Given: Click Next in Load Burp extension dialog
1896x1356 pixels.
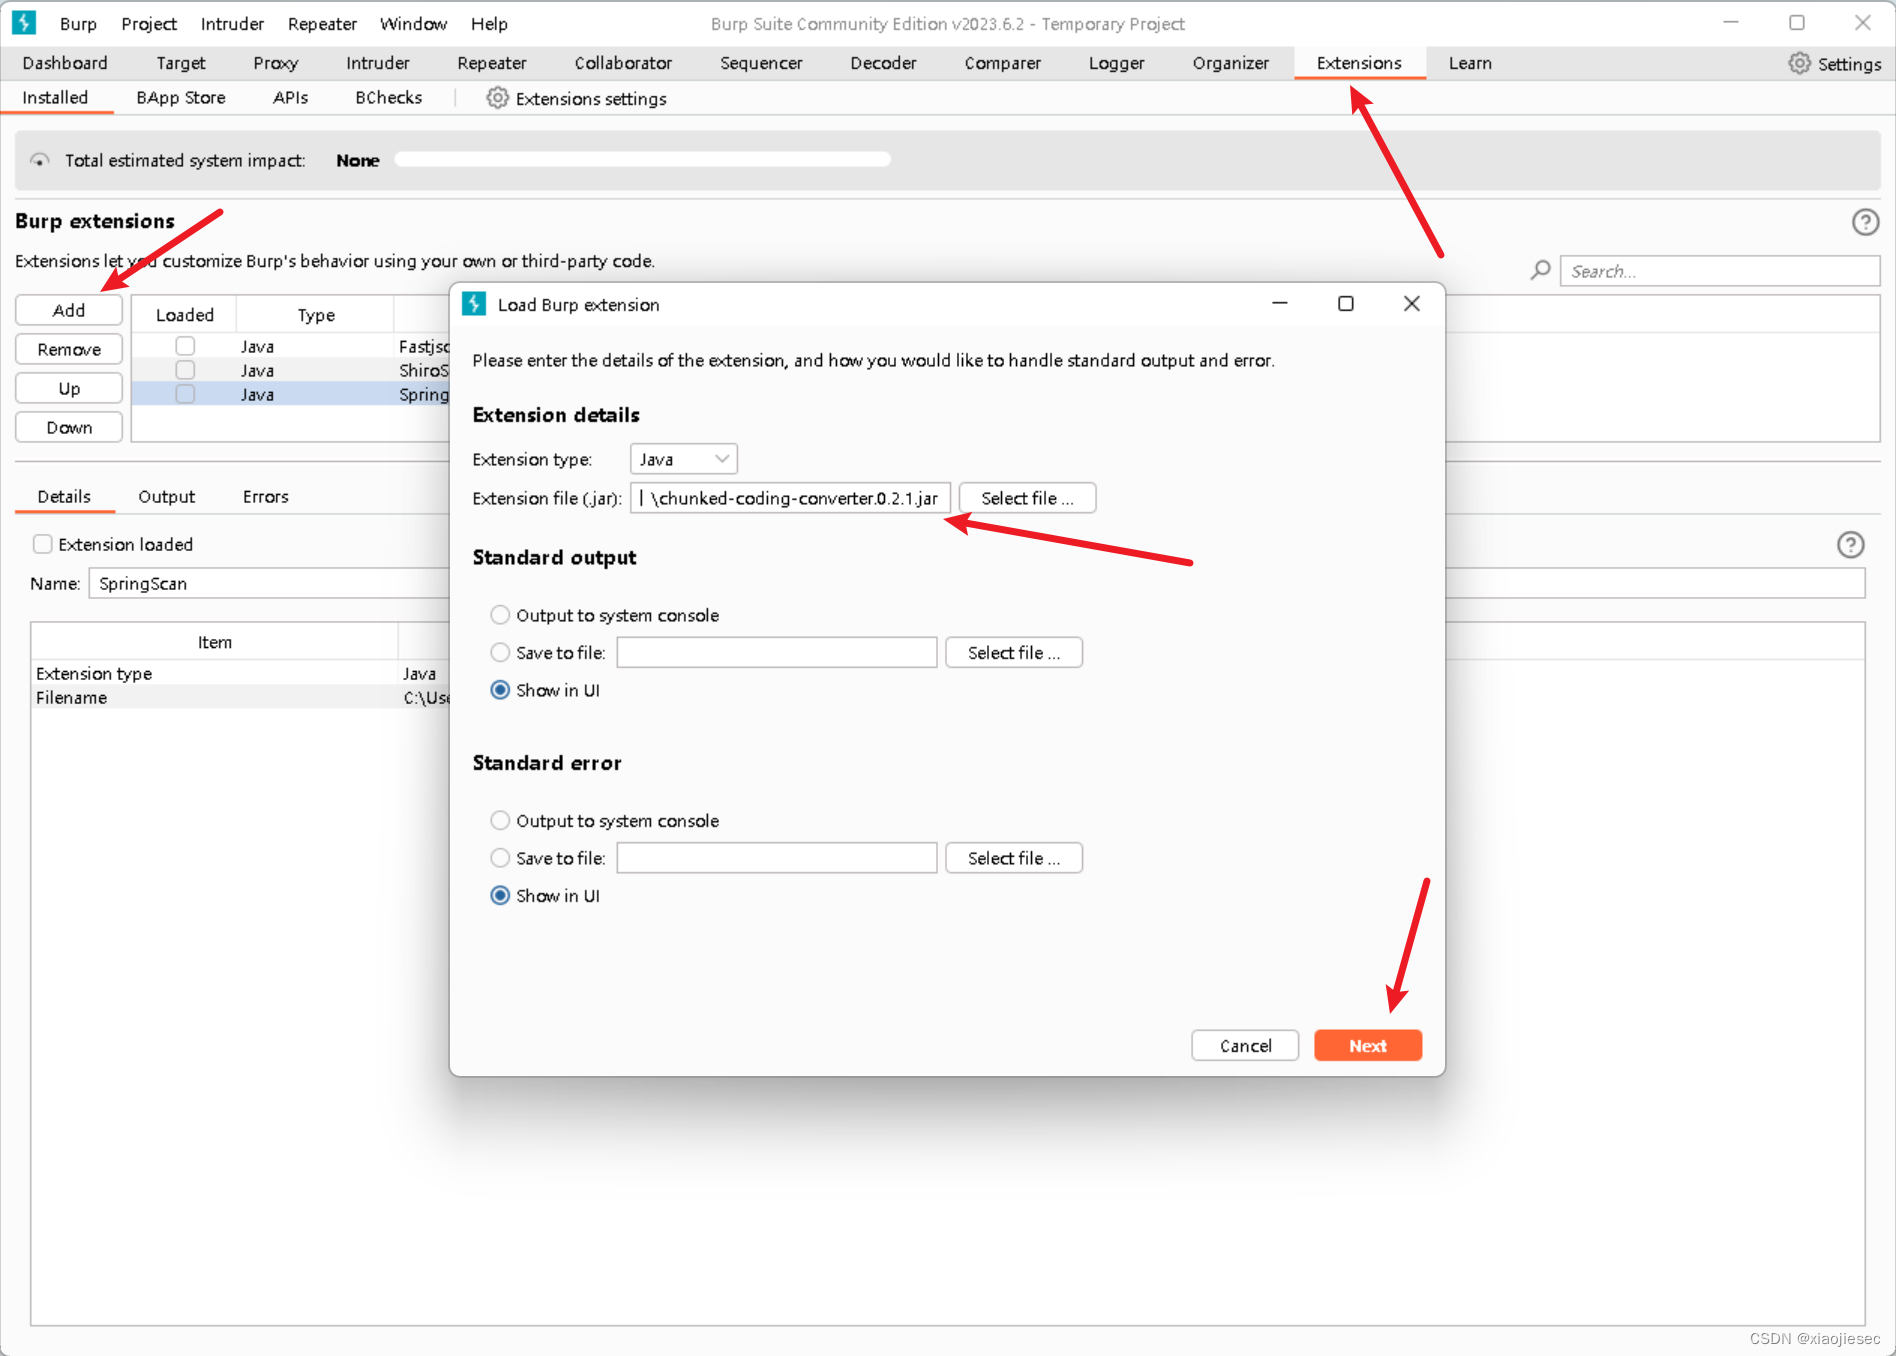Looking at the screenshot, I should (1367, 1045).
